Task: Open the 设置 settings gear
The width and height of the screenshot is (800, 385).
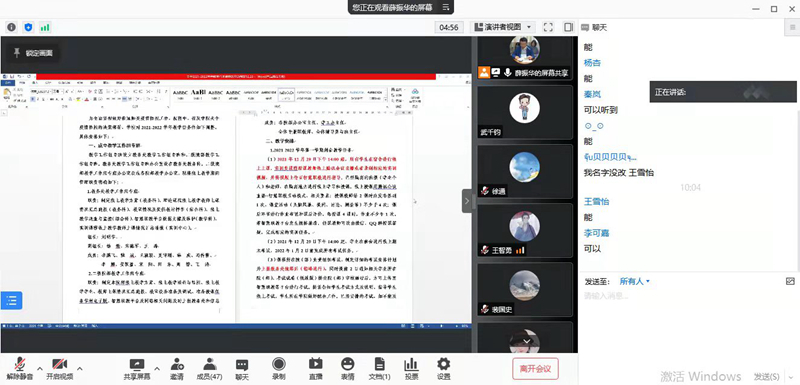Action: pyautogui.click(x=443, y=368)
